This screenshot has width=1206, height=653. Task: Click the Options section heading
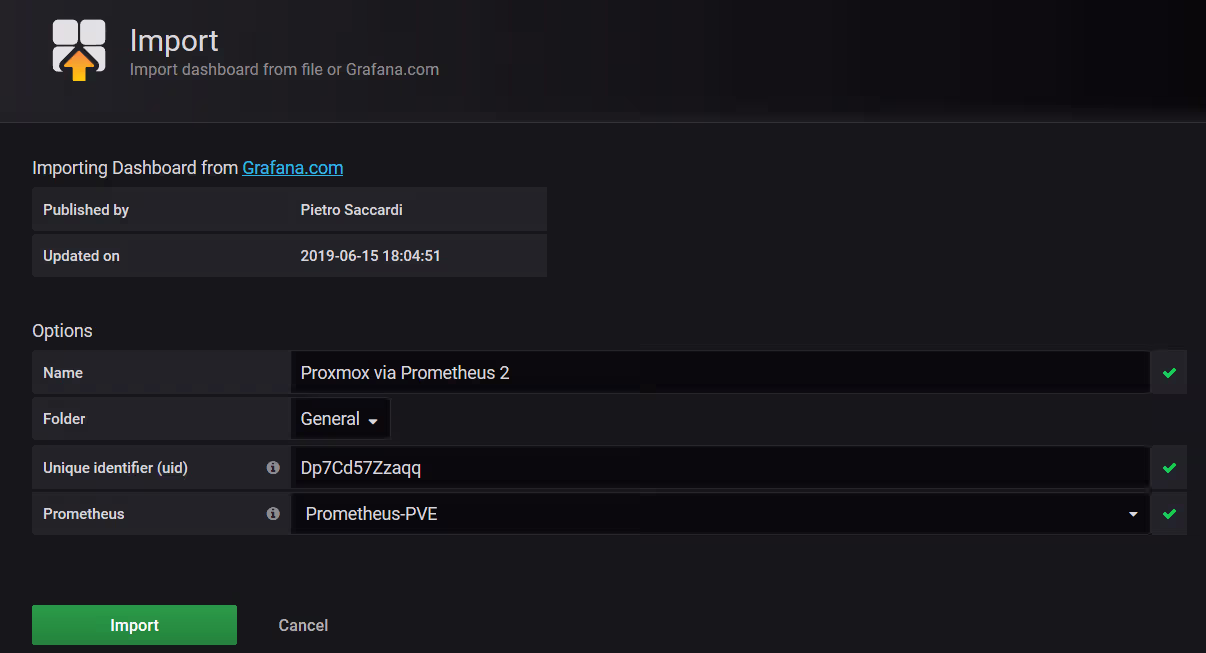62,331
